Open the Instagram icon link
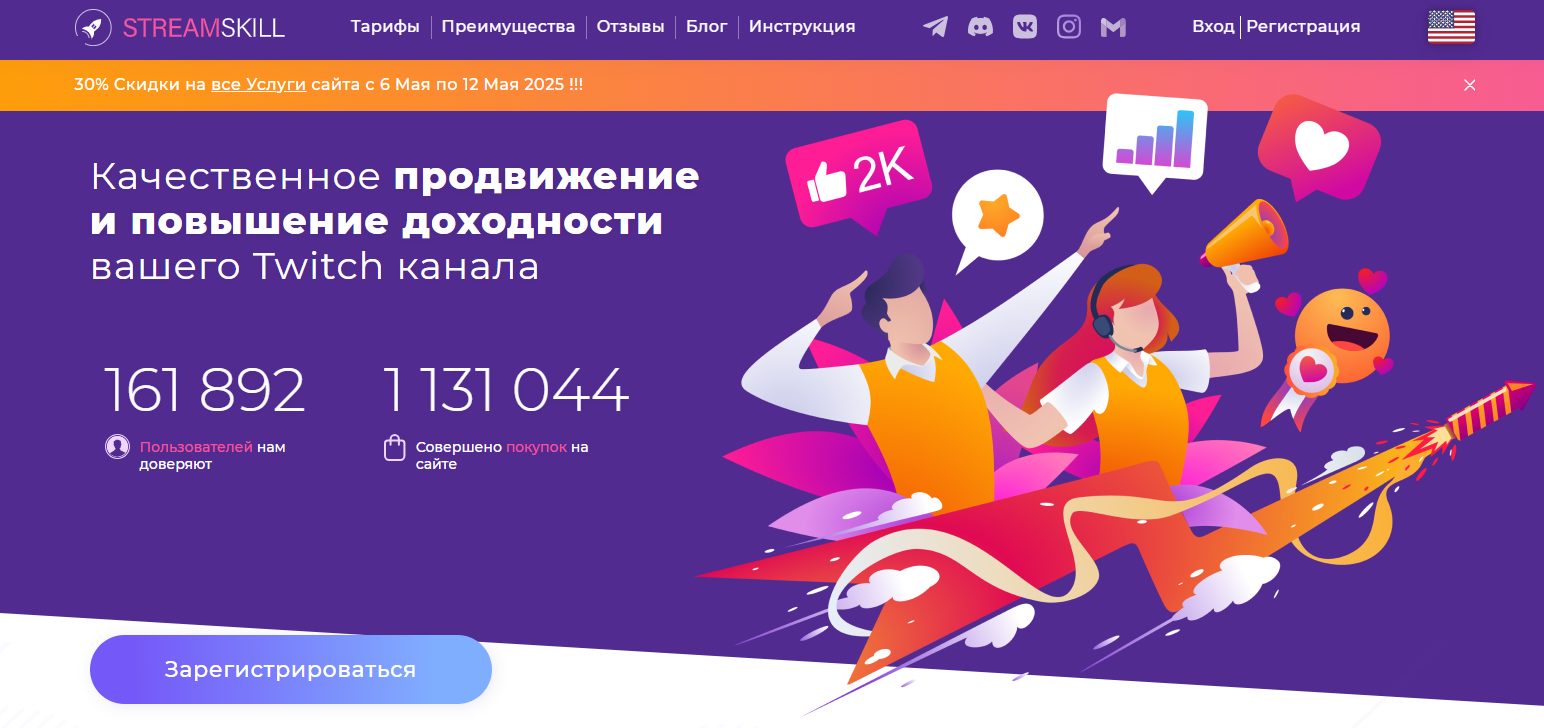This screenshot has width=1544, height=728. [x=1069, y=27]
